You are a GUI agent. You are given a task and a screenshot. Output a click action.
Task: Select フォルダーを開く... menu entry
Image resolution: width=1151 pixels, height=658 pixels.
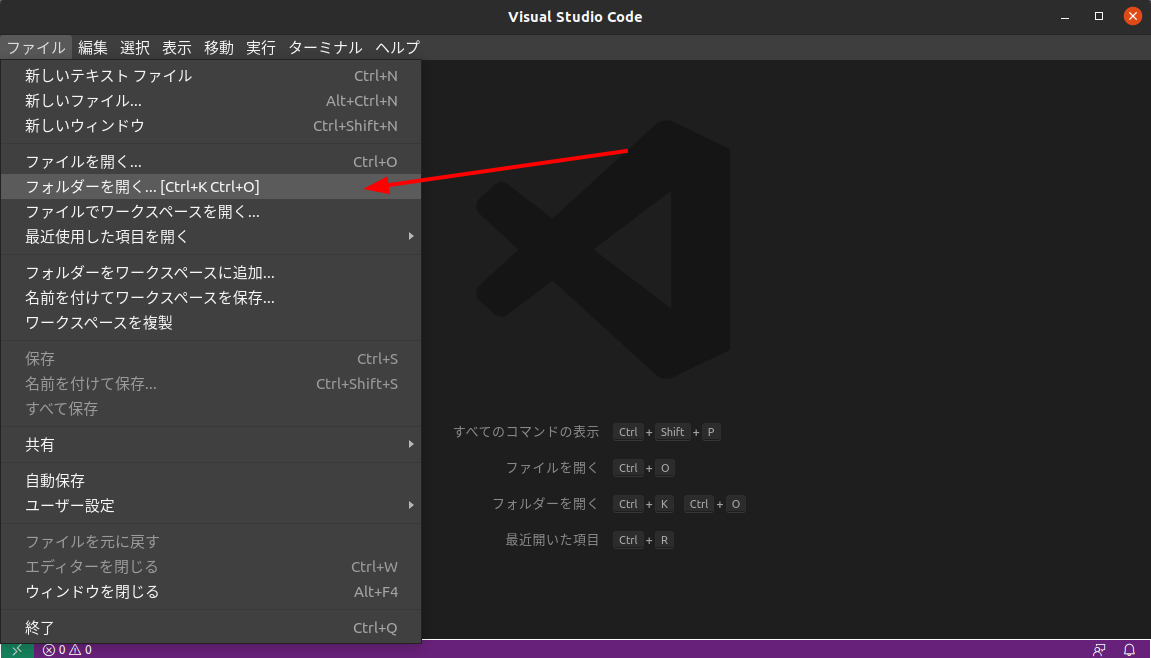[x=211, y=187]
